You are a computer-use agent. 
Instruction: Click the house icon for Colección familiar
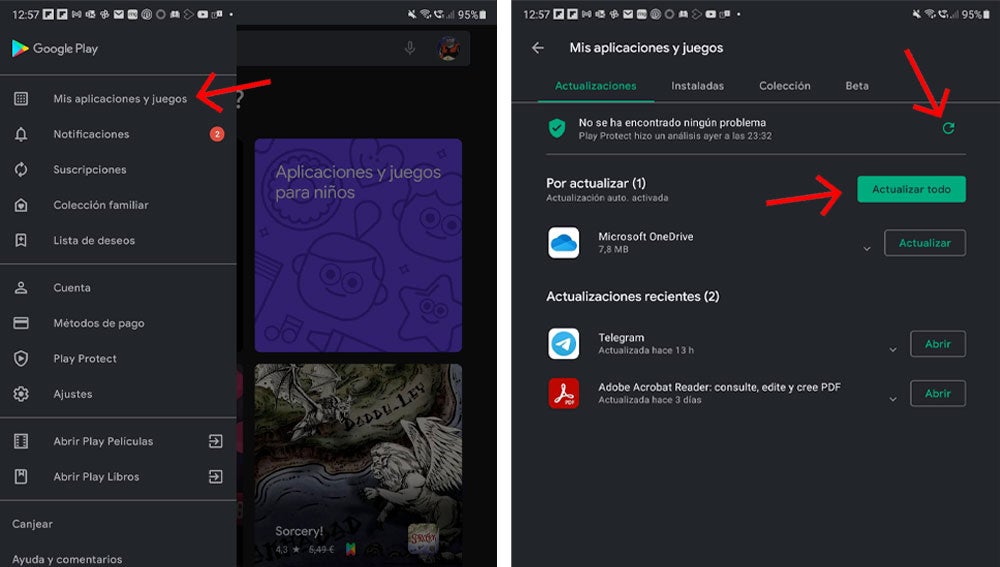pyautogui.click(x=21, y=205)
